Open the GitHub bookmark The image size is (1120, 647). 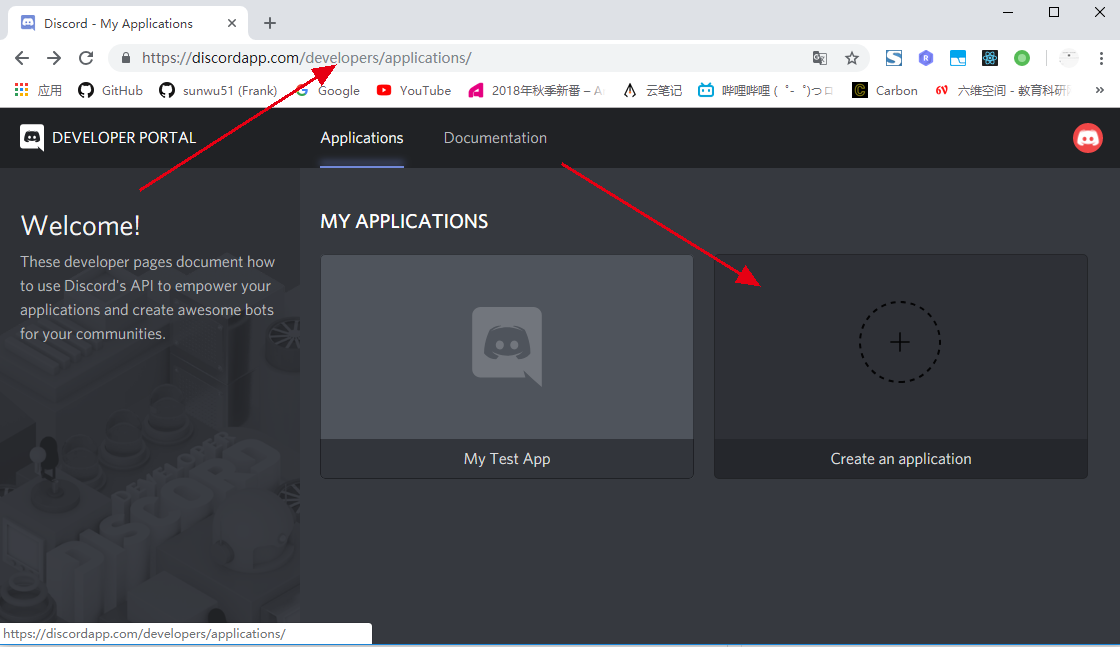click(x=111, y=91)
